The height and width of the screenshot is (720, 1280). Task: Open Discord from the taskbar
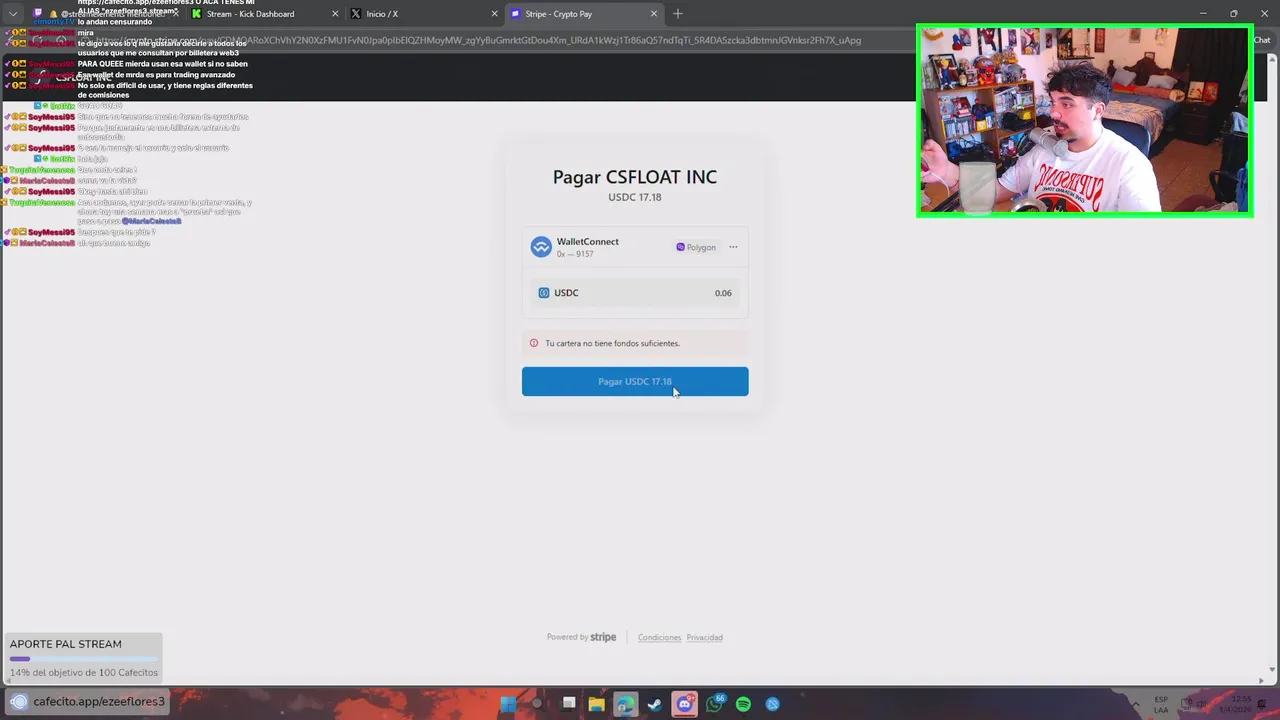point(684,704)
